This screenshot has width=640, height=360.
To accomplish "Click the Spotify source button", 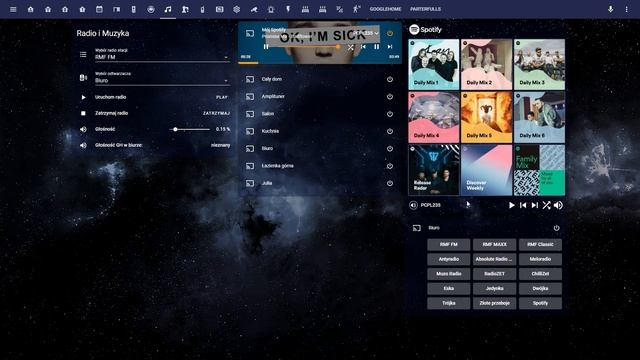I will pyautogui.click(x=540, y=303).
